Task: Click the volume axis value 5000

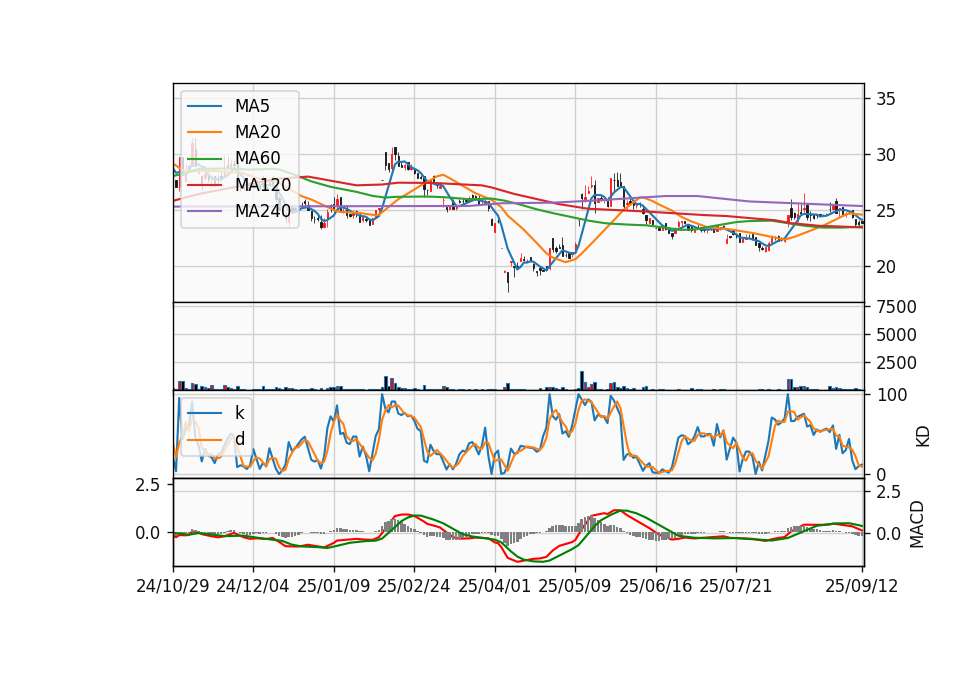Action: [896, 335]
